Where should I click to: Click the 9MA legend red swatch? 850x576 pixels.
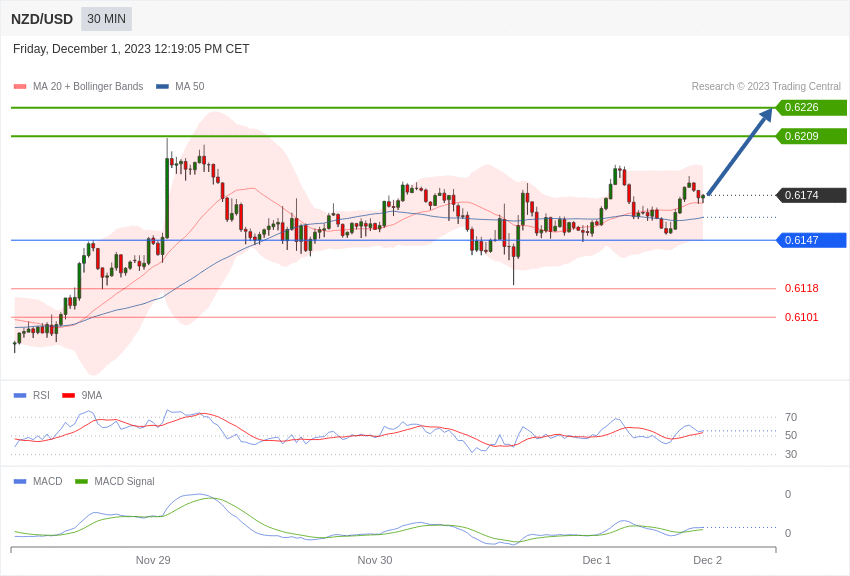click(69, 396)
